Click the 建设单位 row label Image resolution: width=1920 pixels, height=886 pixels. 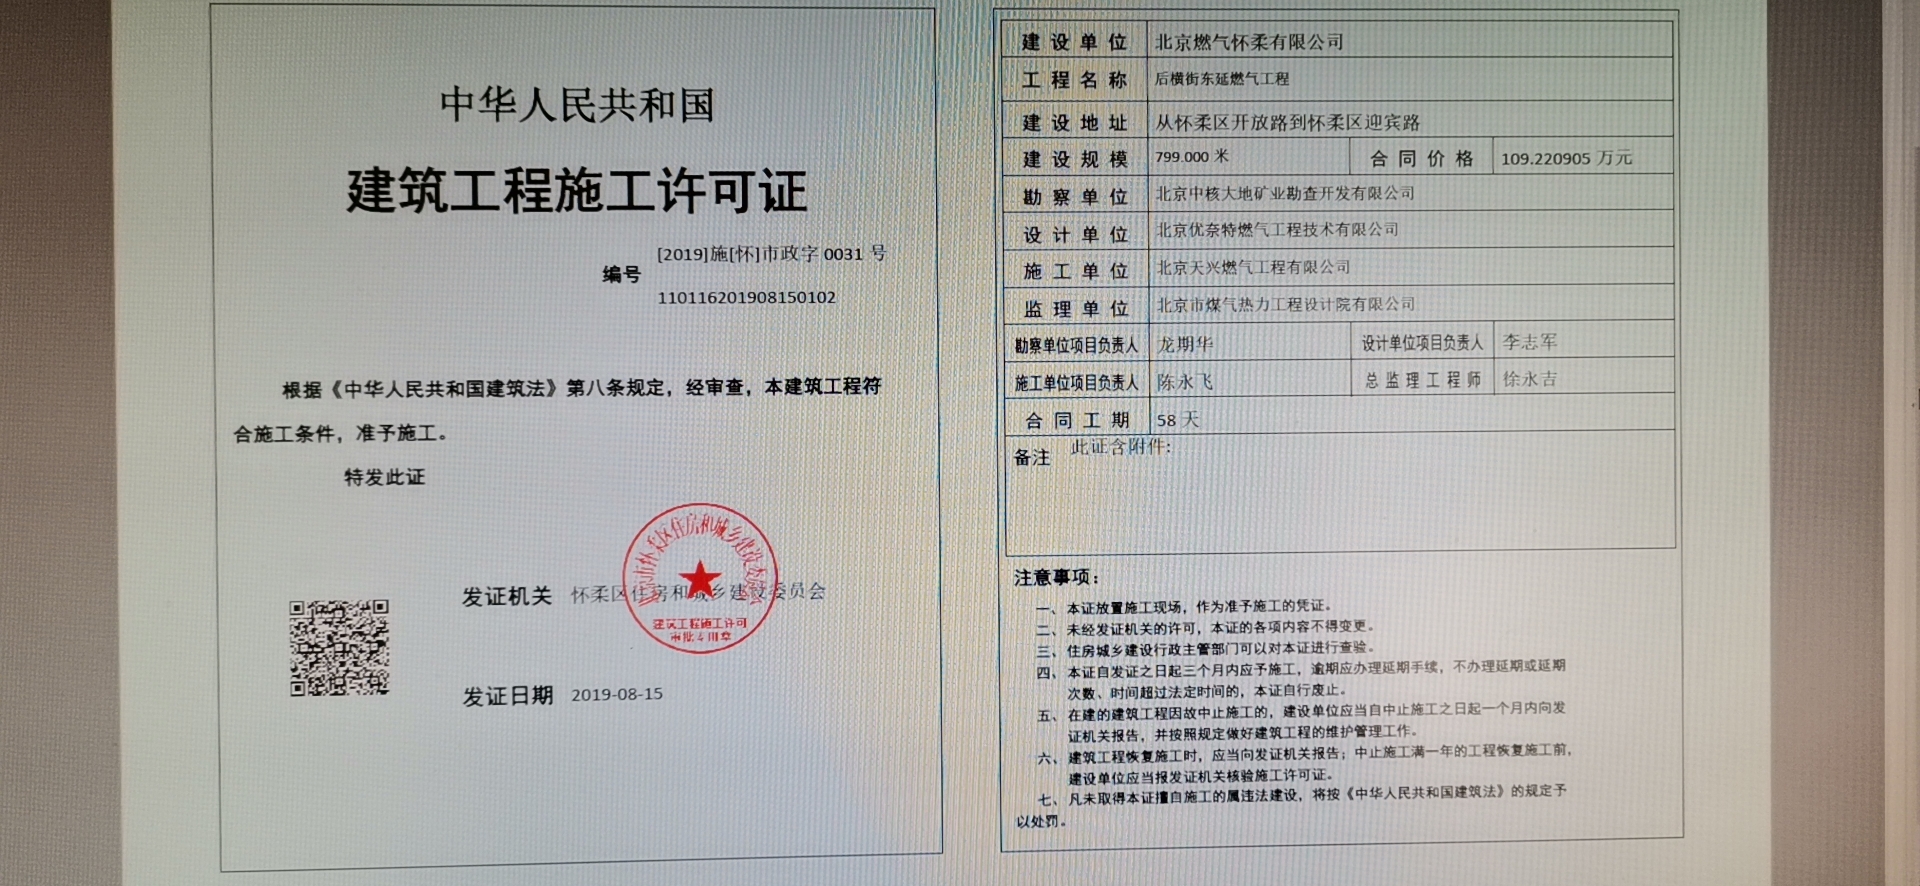pos(1074,42)
